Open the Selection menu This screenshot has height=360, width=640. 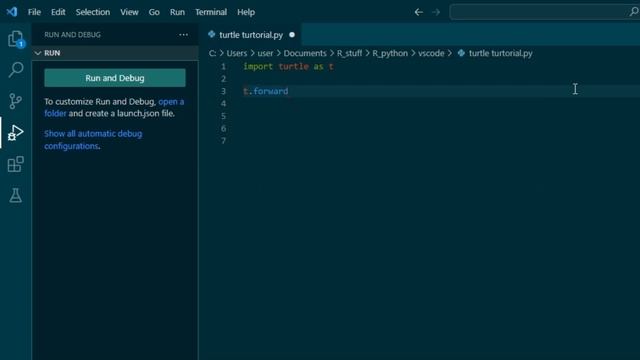point(93,12)
